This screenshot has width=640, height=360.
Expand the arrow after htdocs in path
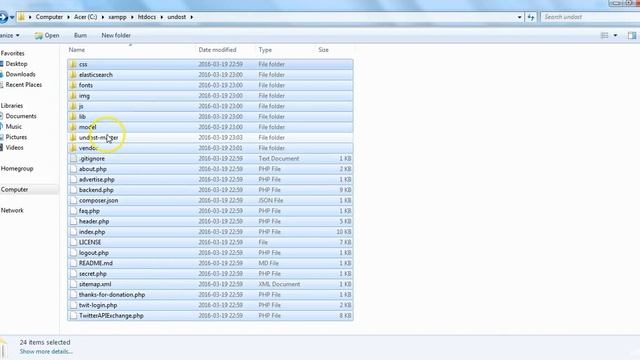(x=162, y=17)
